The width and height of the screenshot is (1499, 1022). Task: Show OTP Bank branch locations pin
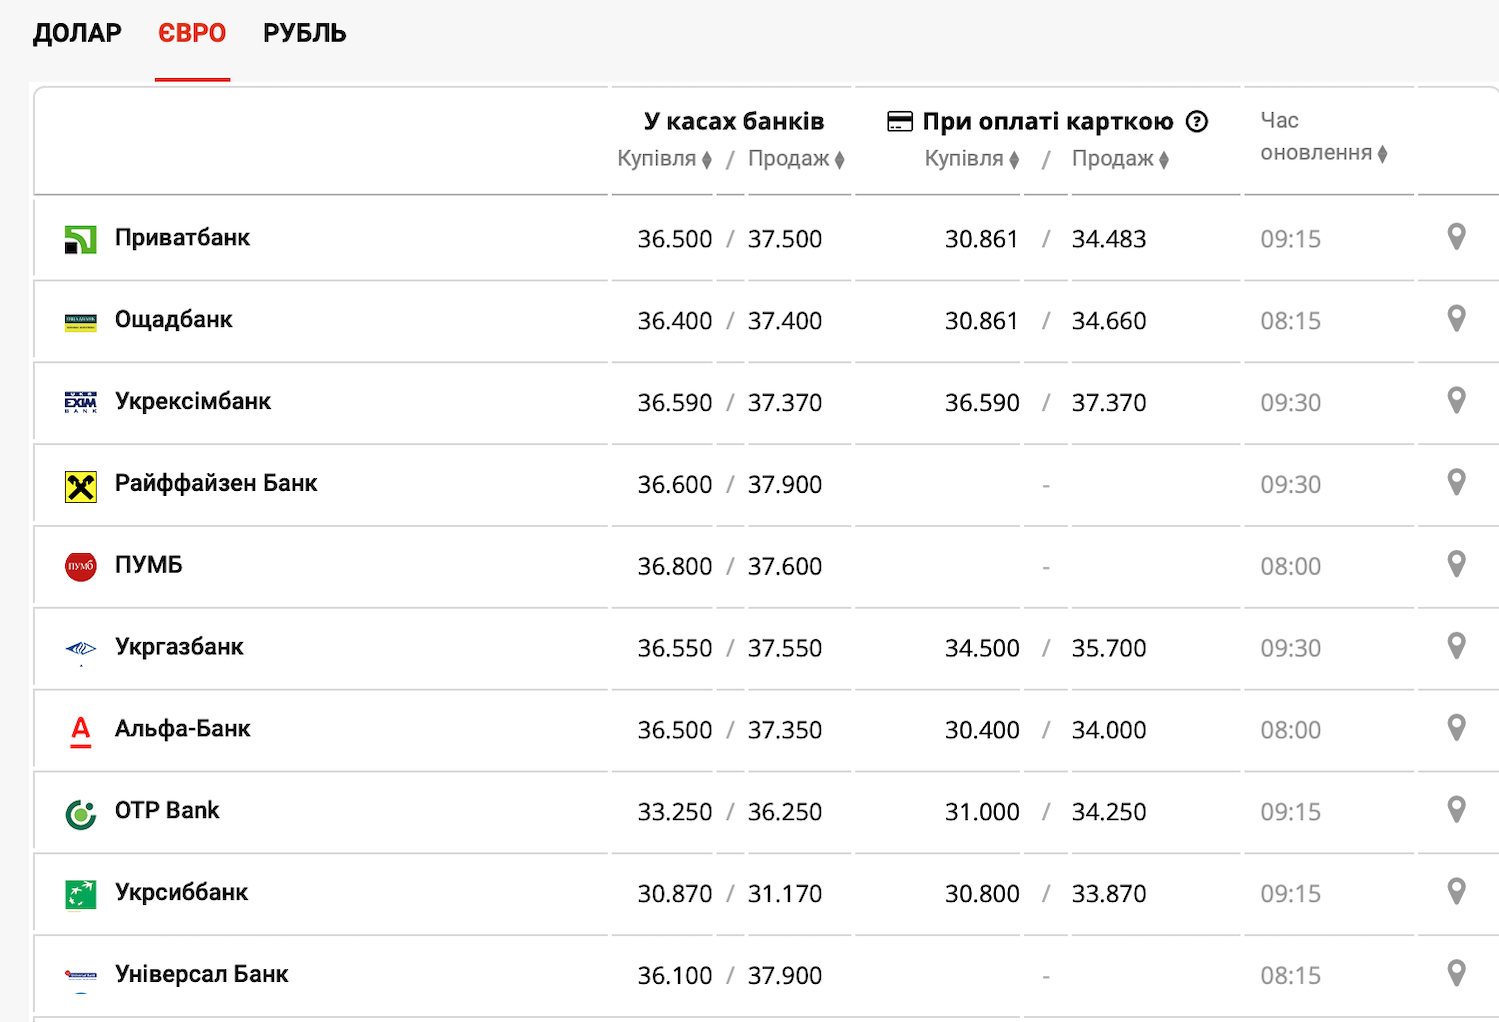click(x=1456, y=810)
